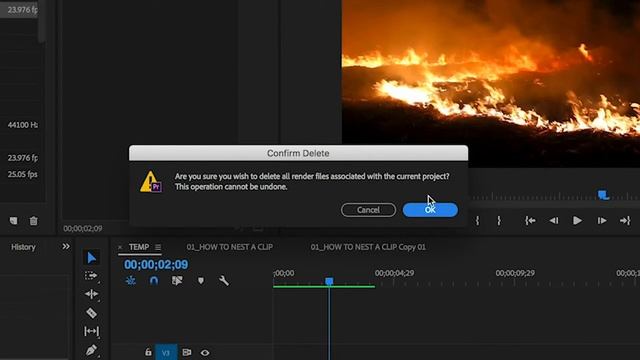Click the 25.05 fps value

pyautogui.click(x=22, y=174)
